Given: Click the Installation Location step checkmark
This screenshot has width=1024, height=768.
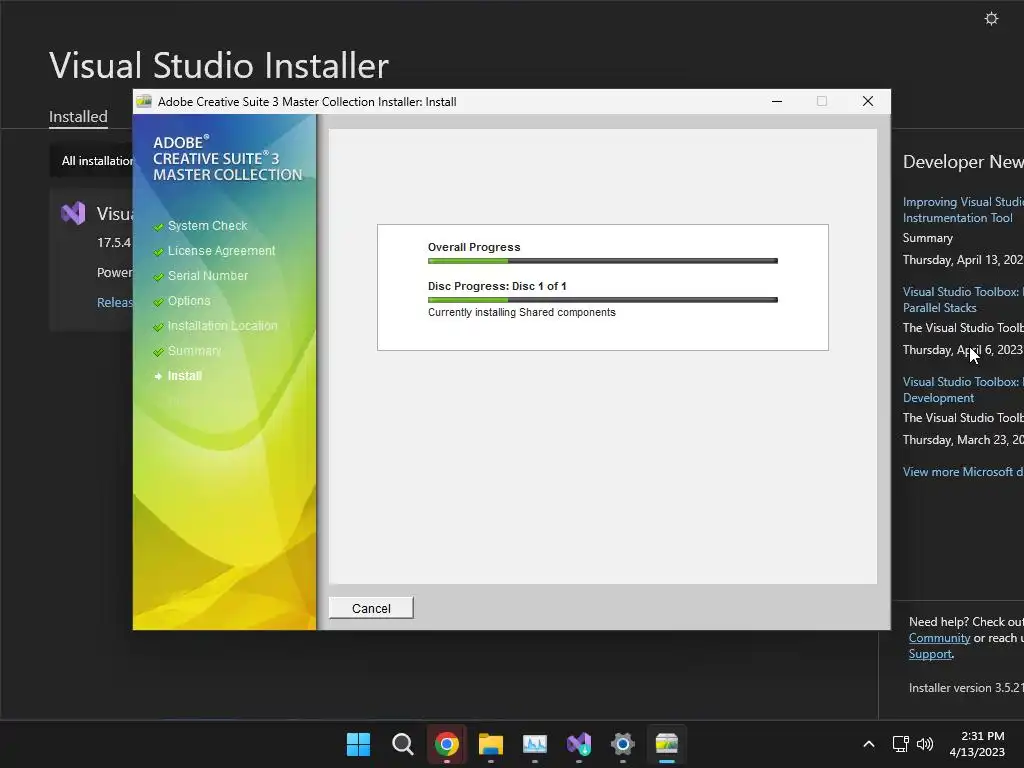Looking at the screenshot, I should coord(158,327).
